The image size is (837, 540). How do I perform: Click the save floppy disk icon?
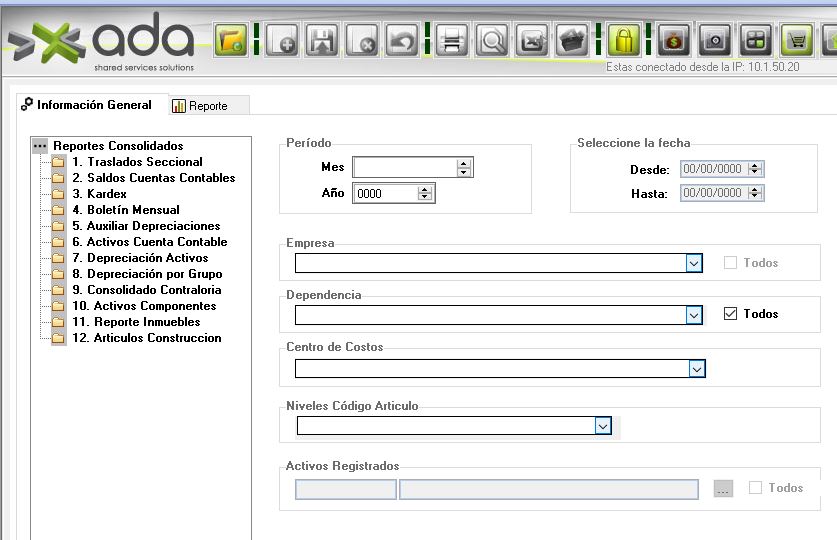322,42
